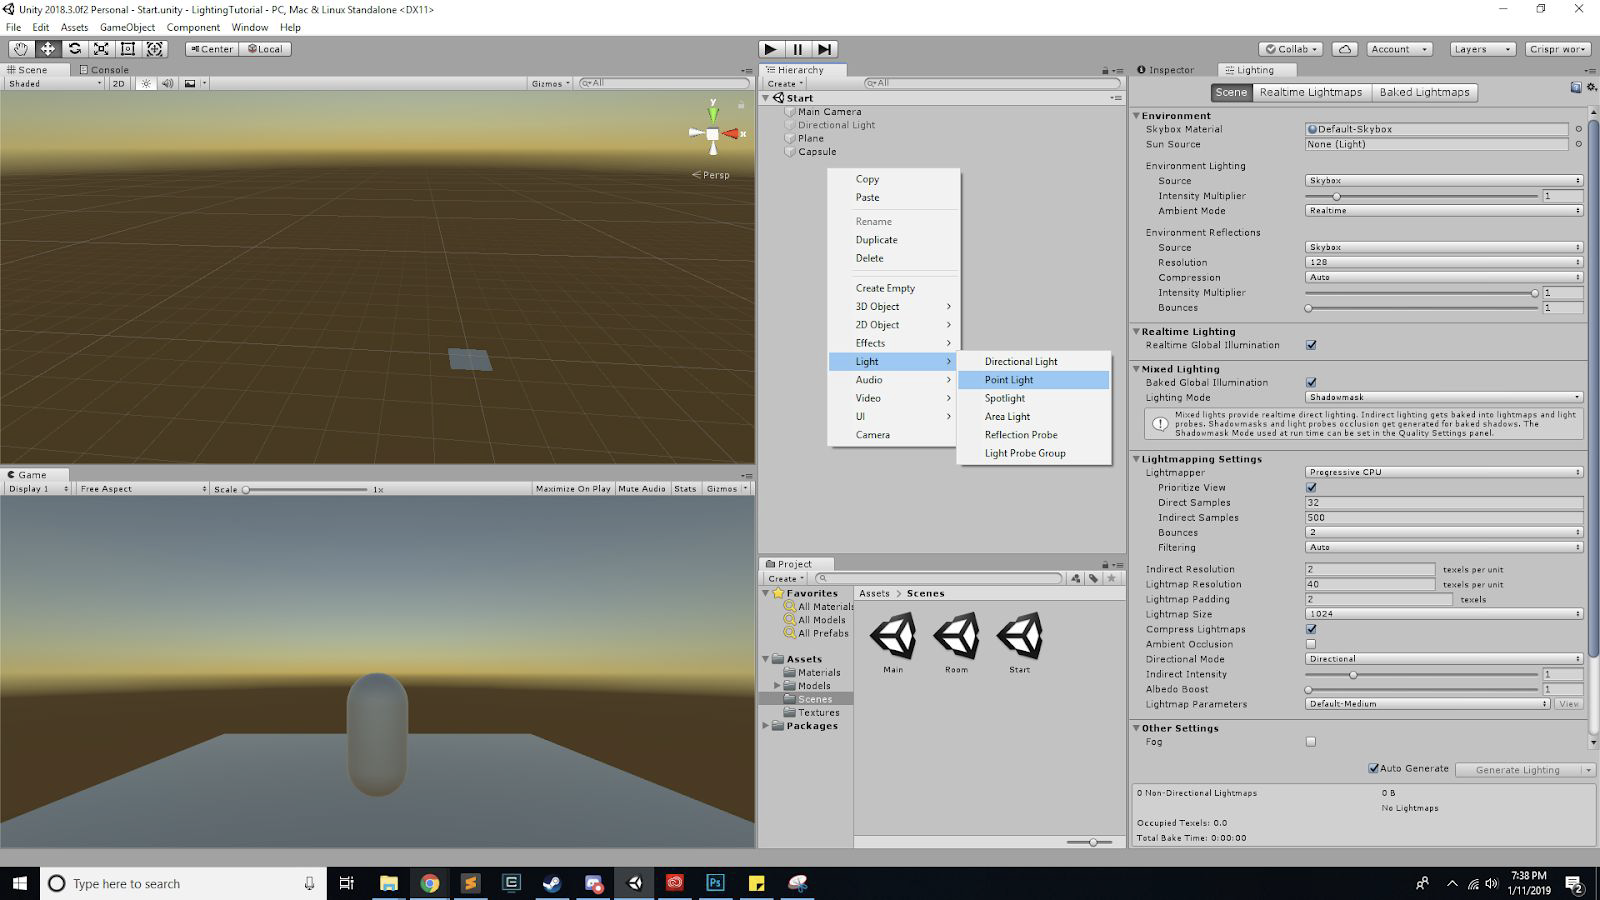
Task: Select the Move tool
Action: tap(47, 49)
